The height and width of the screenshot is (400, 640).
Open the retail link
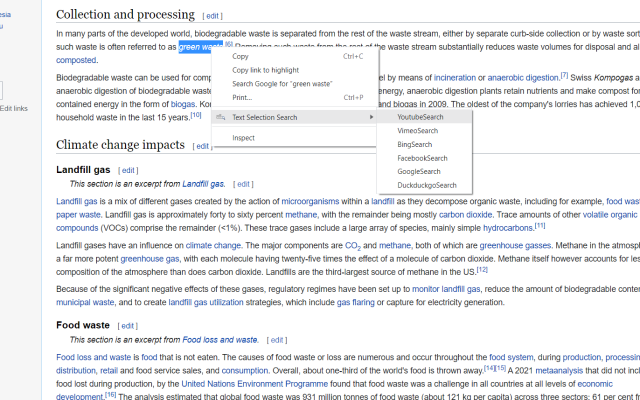click(109, 371)
